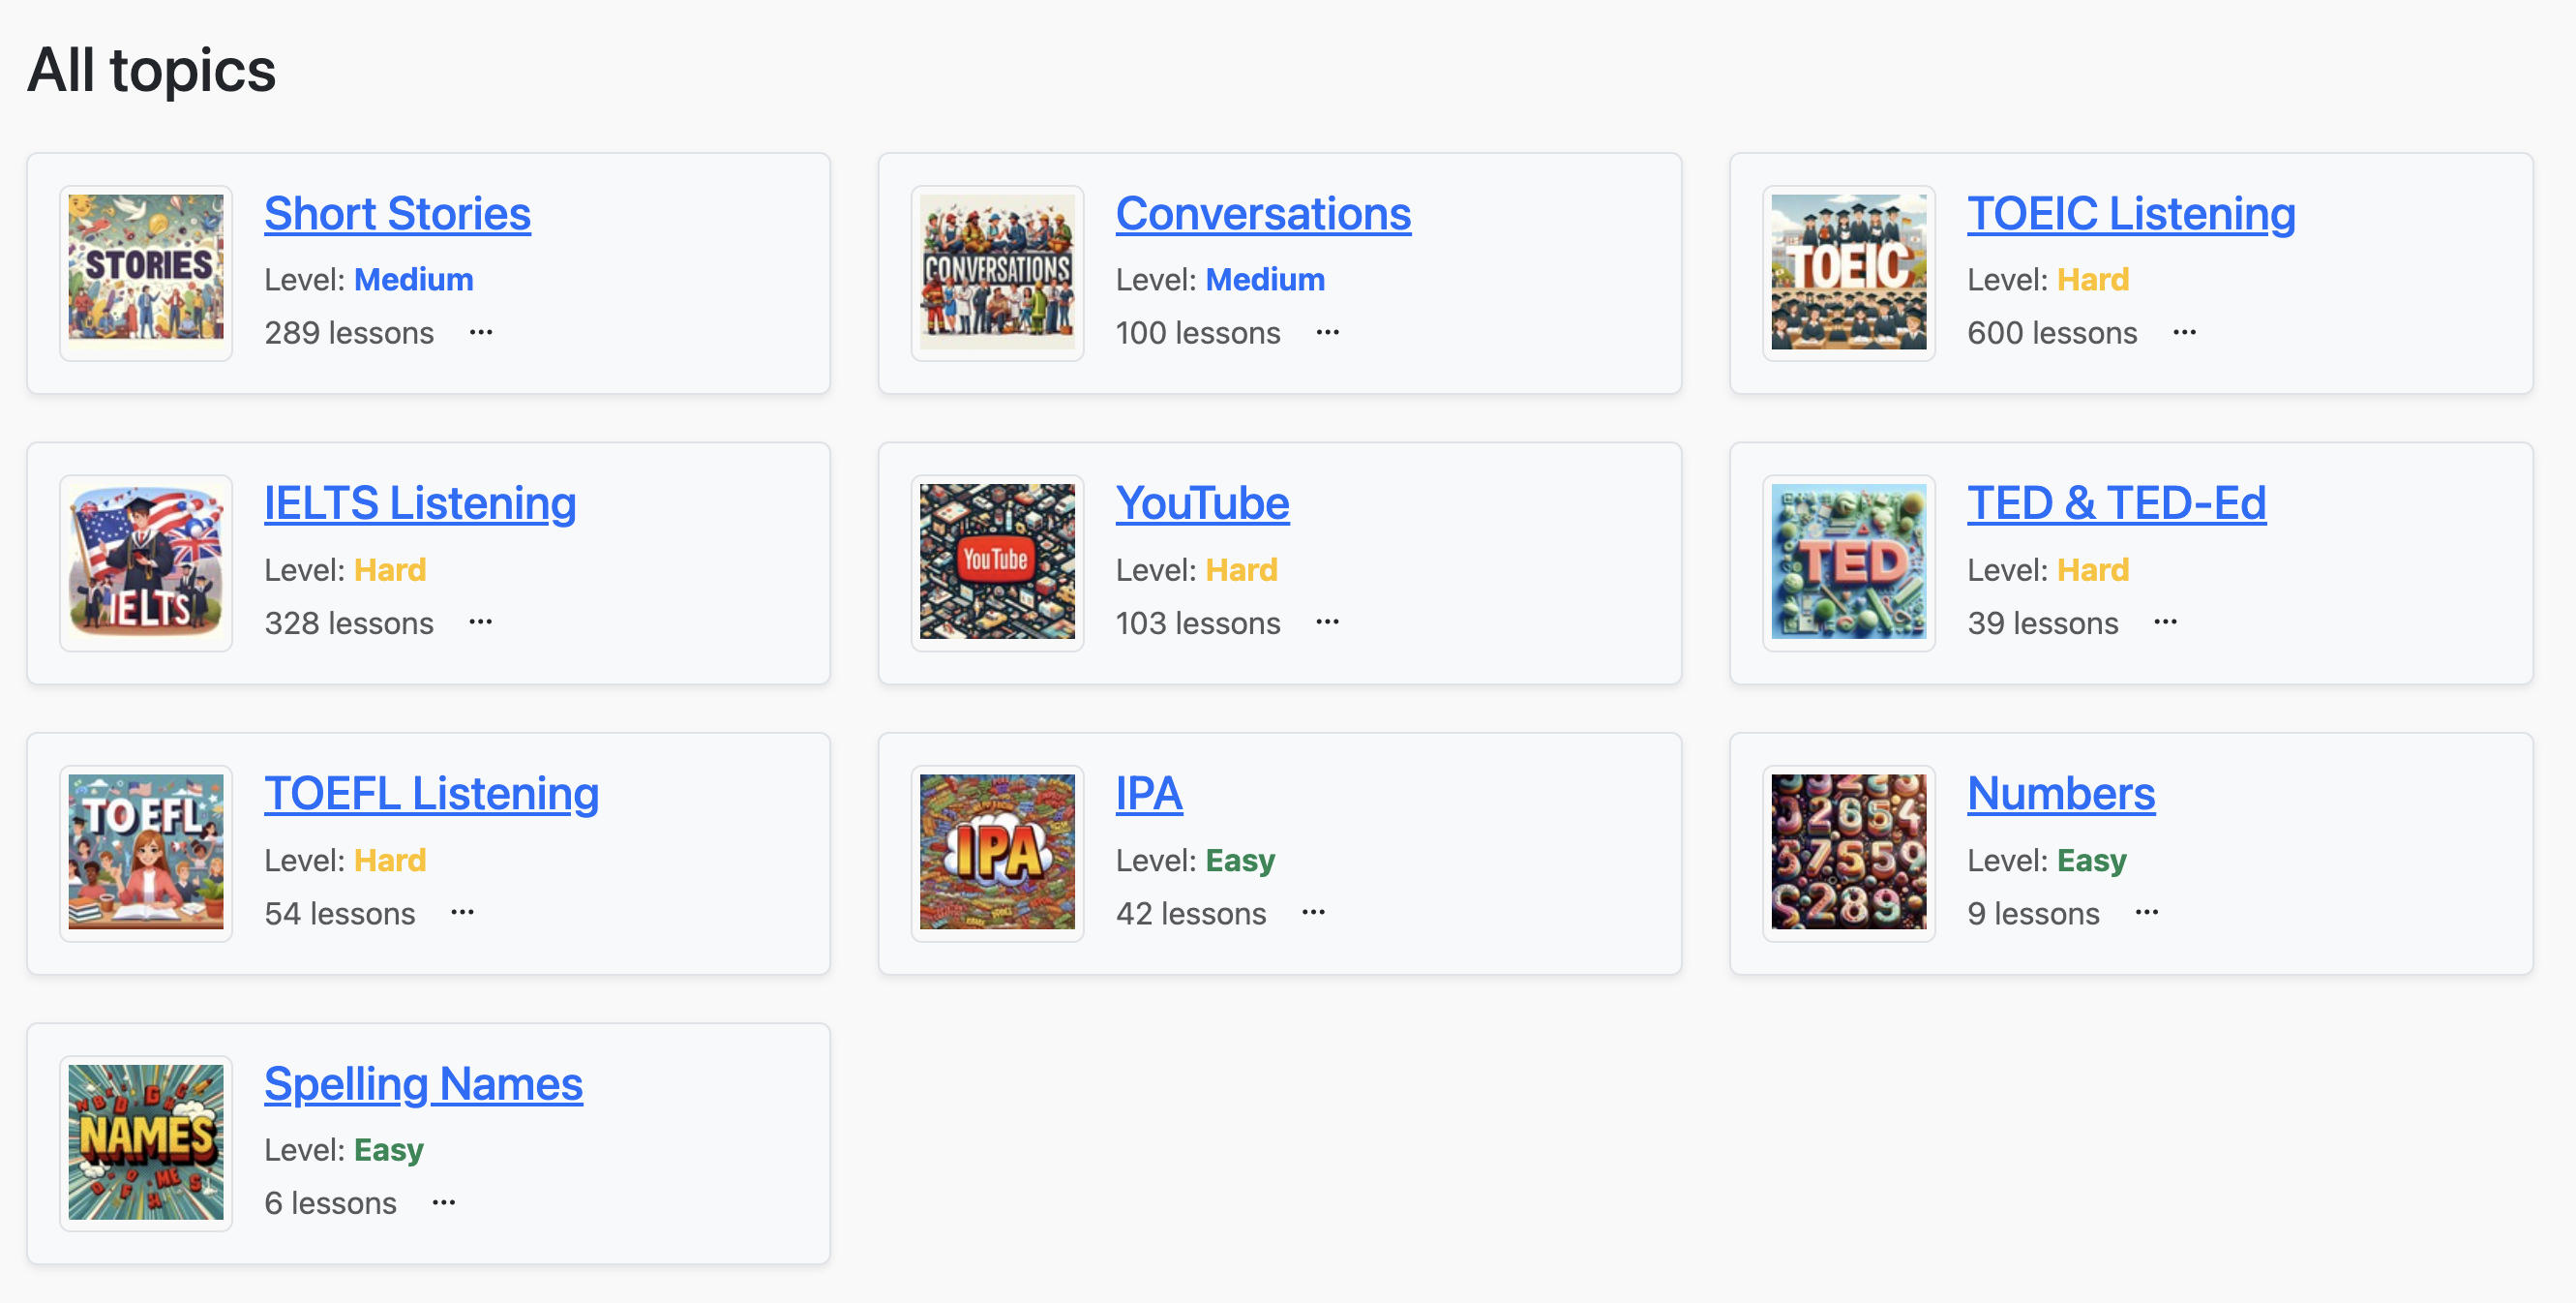Screen dimensions: 2576x1303
Task: Click the ellipsis beside 6 lessons
Action: pyautogui.click(x=444, y=1202)
